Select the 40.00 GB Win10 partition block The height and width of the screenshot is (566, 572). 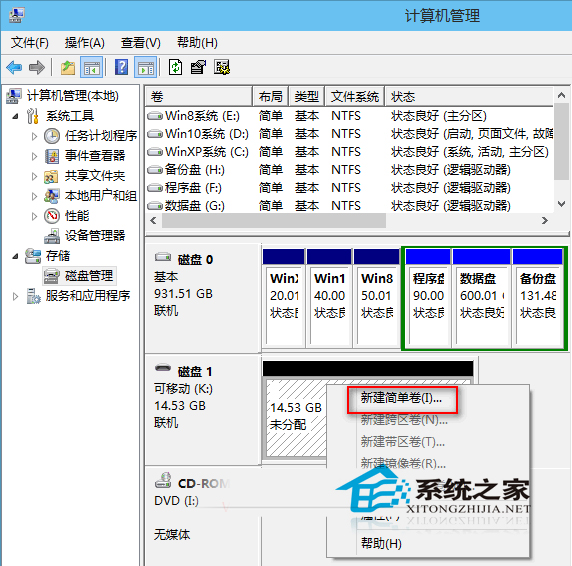click(x=329, y=298)
